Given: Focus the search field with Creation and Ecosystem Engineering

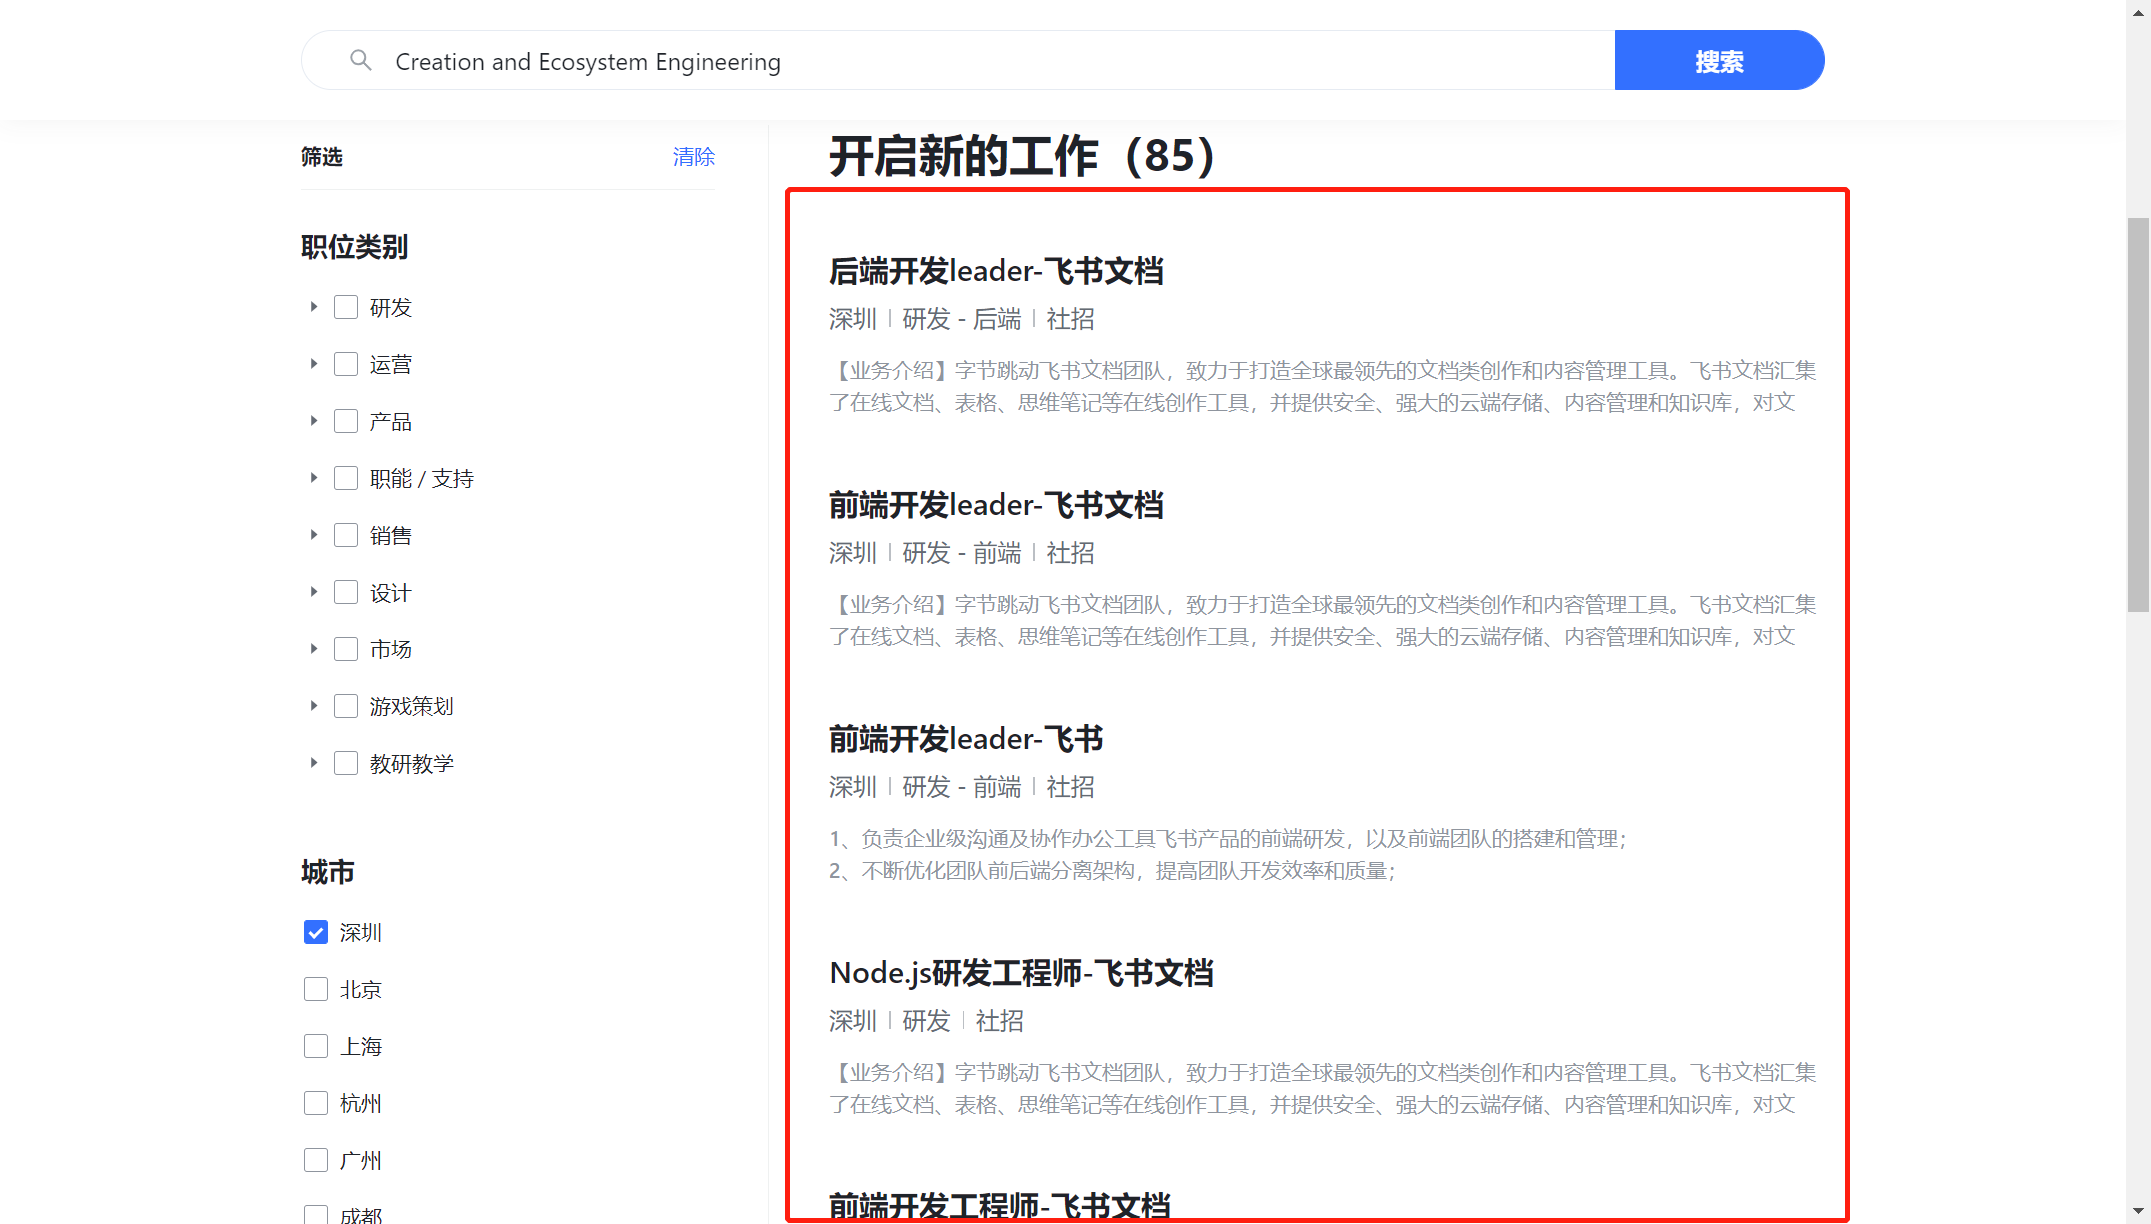Looking at the screenshot, I should tap(958, 60).
